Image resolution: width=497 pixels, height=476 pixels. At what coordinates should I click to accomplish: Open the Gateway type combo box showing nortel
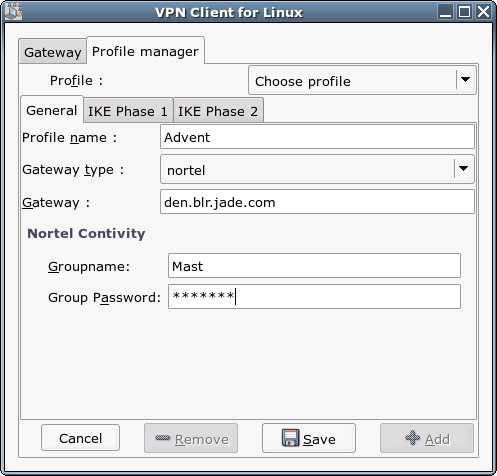pyautogui.click(x=317, y=169)
